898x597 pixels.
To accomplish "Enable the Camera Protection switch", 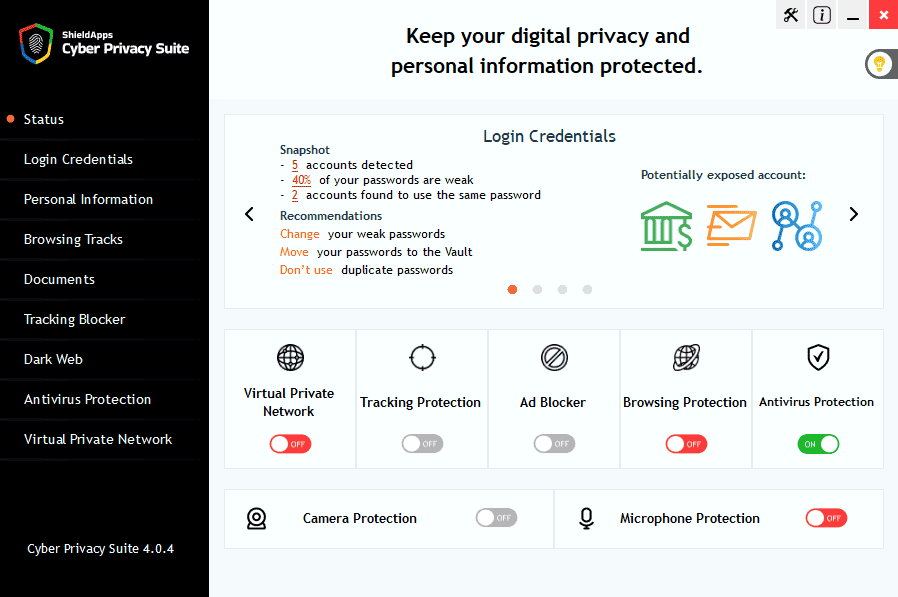I will (x=496, y=517).
